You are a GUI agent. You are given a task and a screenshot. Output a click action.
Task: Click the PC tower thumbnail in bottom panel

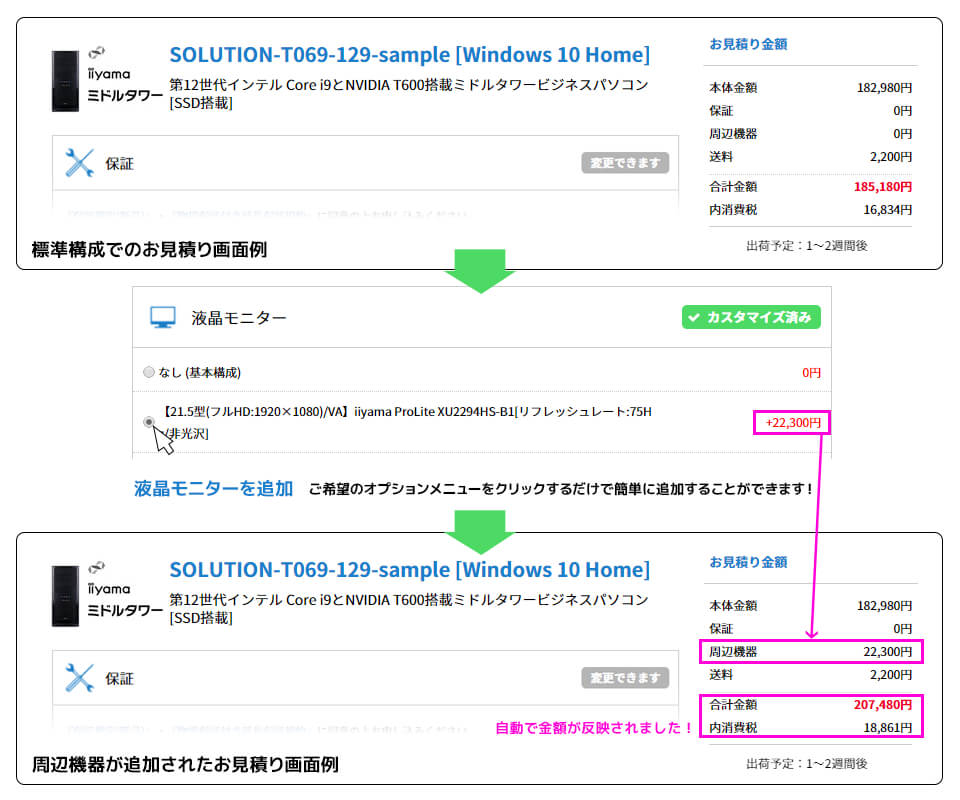[66, 596]
